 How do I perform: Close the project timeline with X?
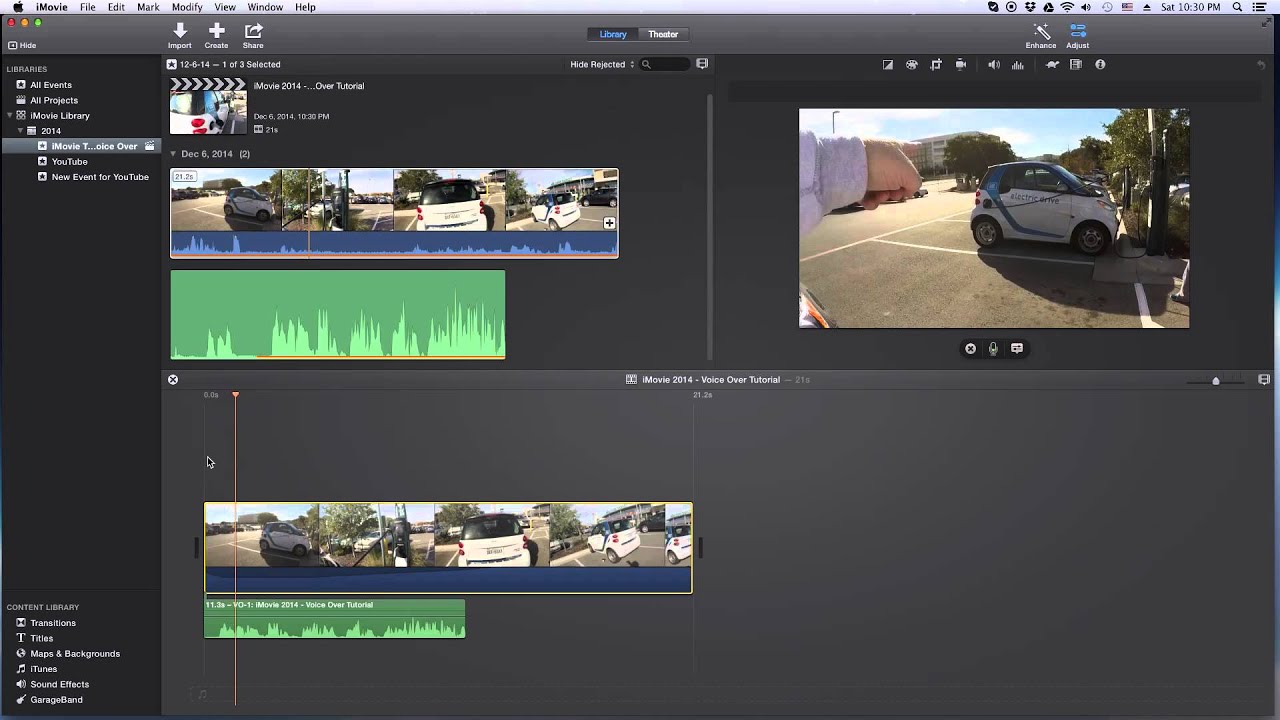pyautogui.click(x=173, y=380)
